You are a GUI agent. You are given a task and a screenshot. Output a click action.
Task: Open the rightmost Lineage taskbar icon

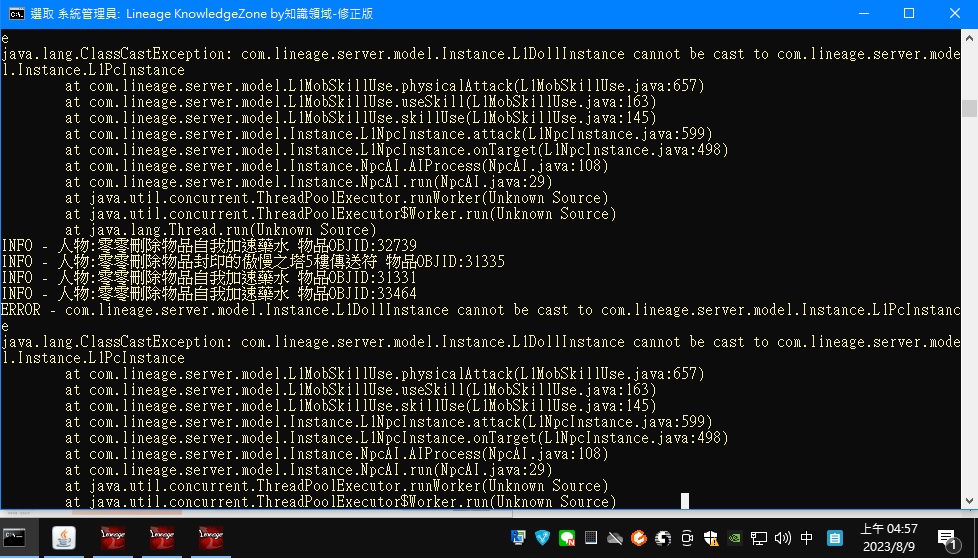pyautogui.click(x=211, y=537)
